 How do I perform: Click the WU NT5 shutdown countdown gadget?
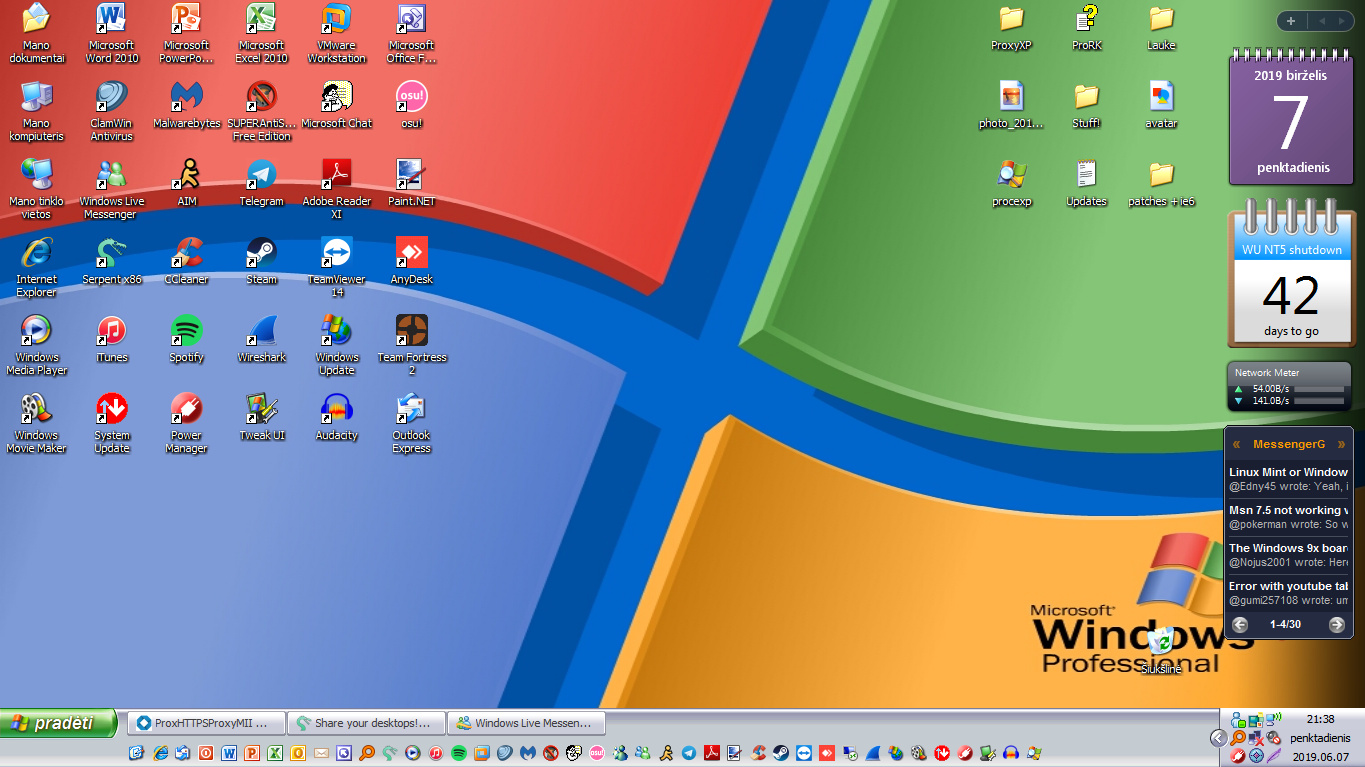[1291, 272]
